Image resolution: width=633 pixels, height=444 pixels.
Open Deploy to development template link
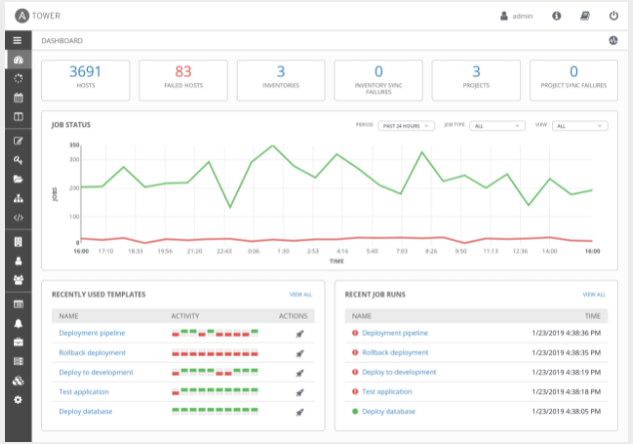(x=96, y=372)
